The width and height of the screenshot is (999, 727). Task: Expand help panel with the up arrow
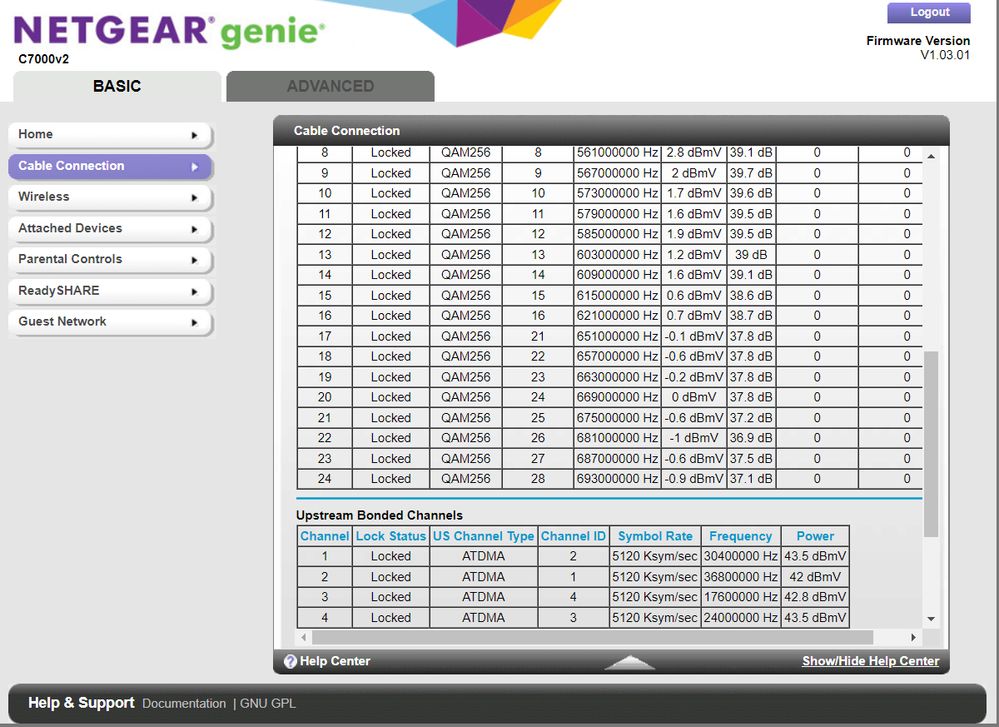coord(629,662)
